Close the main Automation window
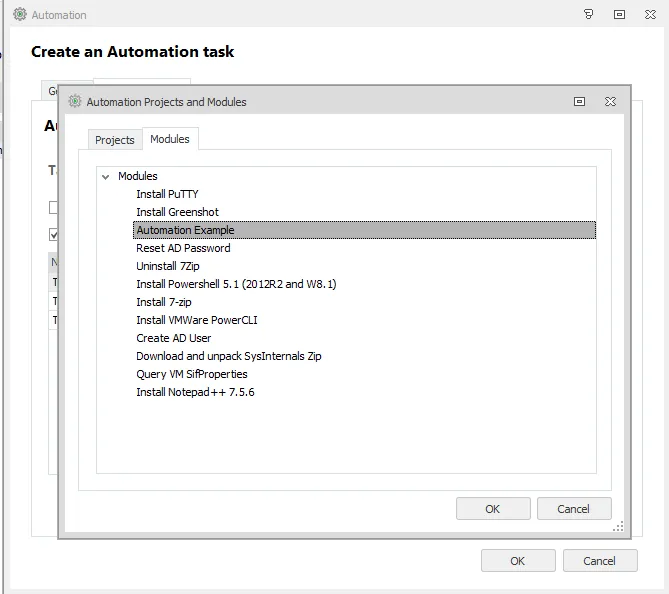This screenshot has height=594, width=669. click(x=650, y=15)
